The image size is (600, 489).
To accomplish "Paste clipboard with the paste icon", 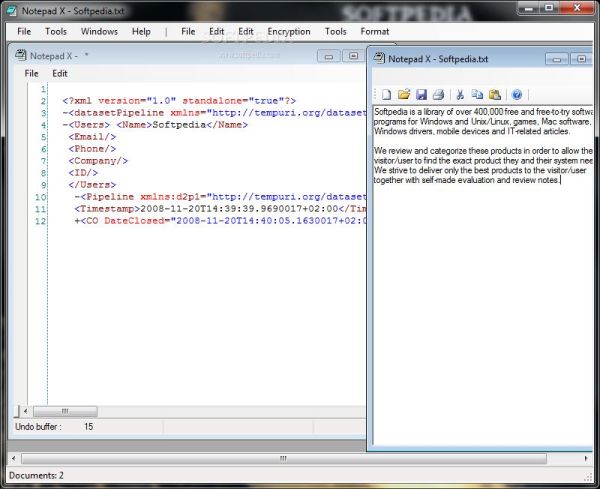I will coord(495,94).
